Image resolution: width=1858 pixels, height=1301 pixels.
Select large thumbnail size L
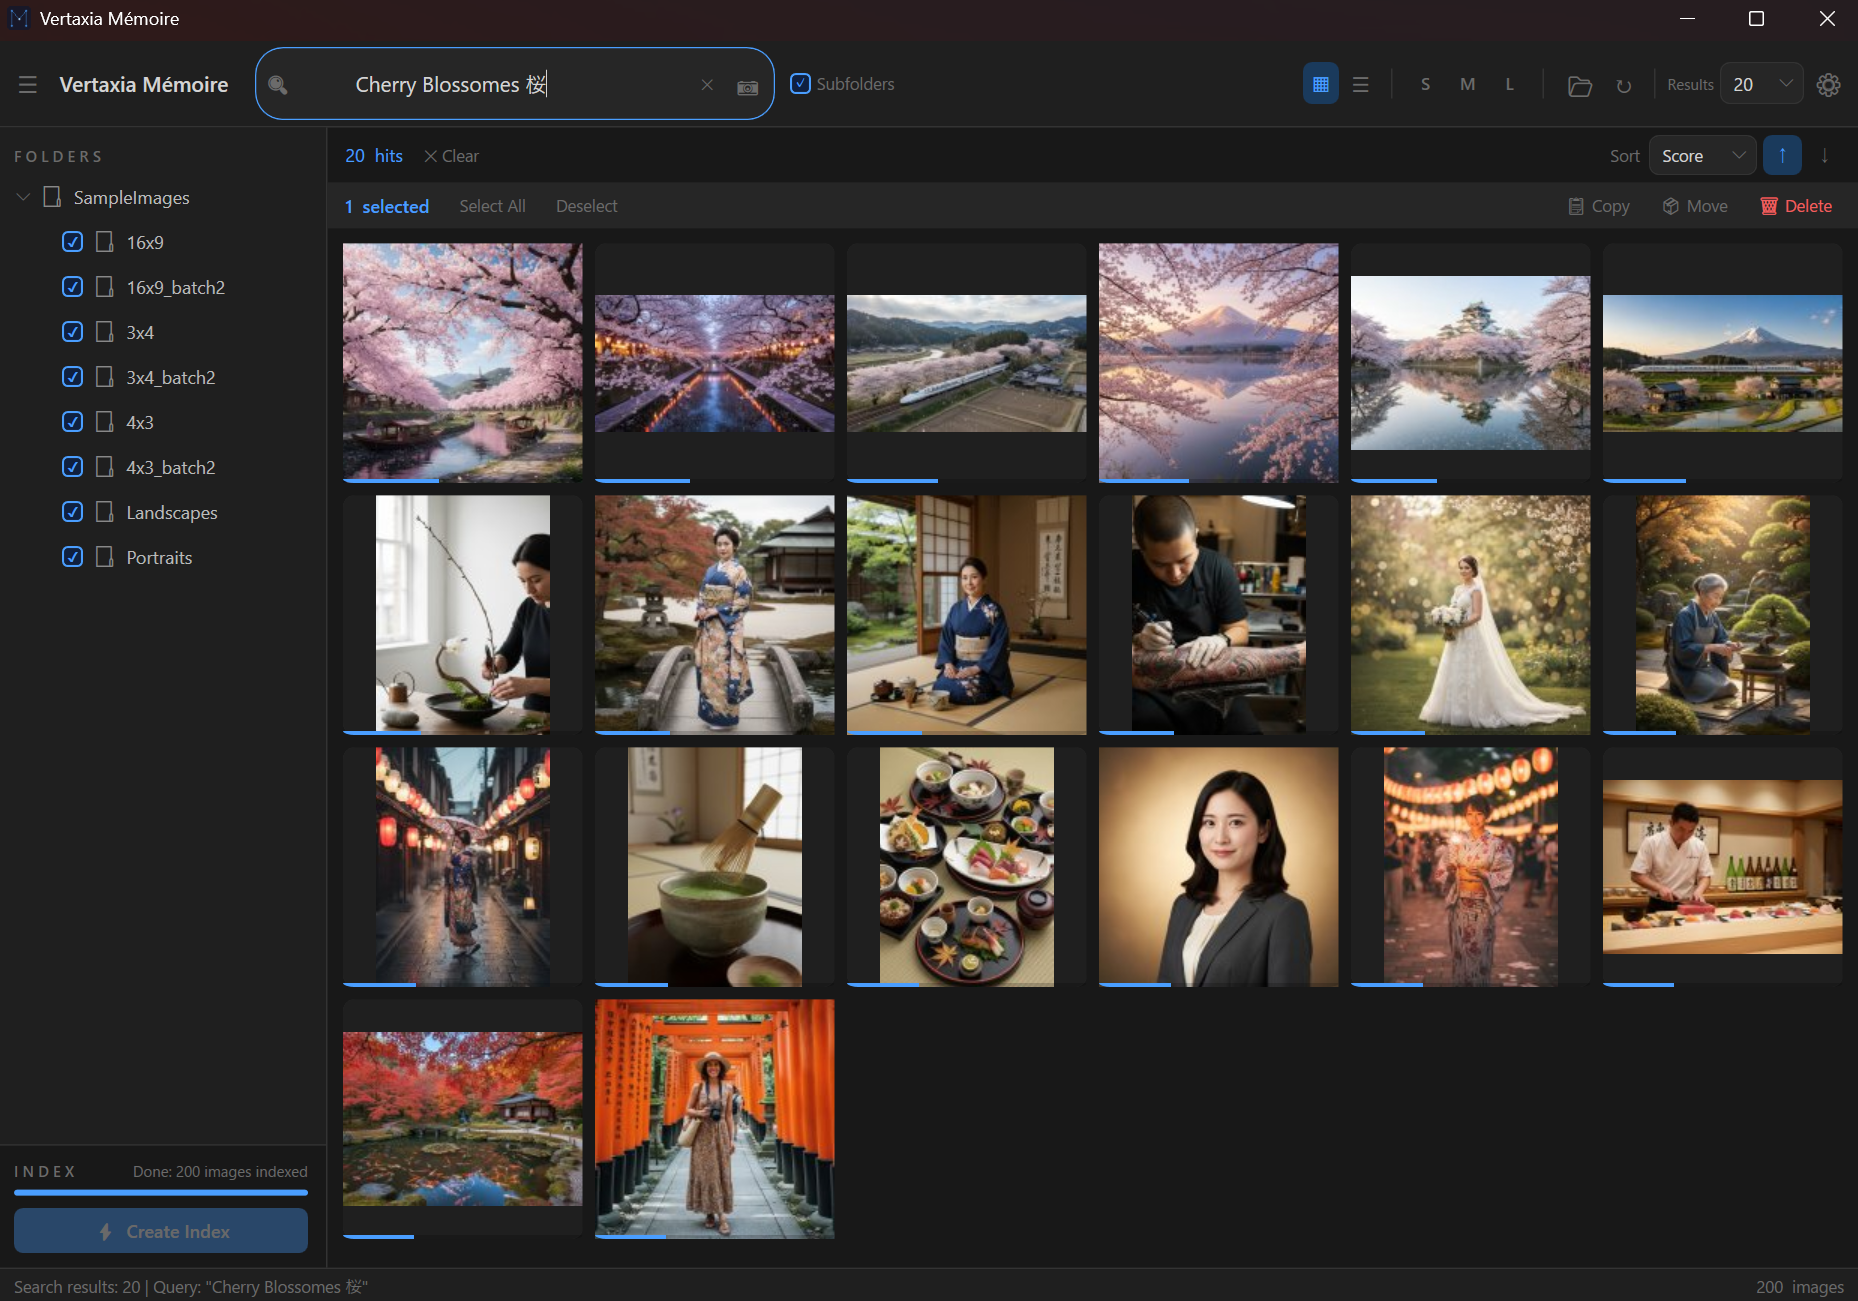[x=1509, y=85]
